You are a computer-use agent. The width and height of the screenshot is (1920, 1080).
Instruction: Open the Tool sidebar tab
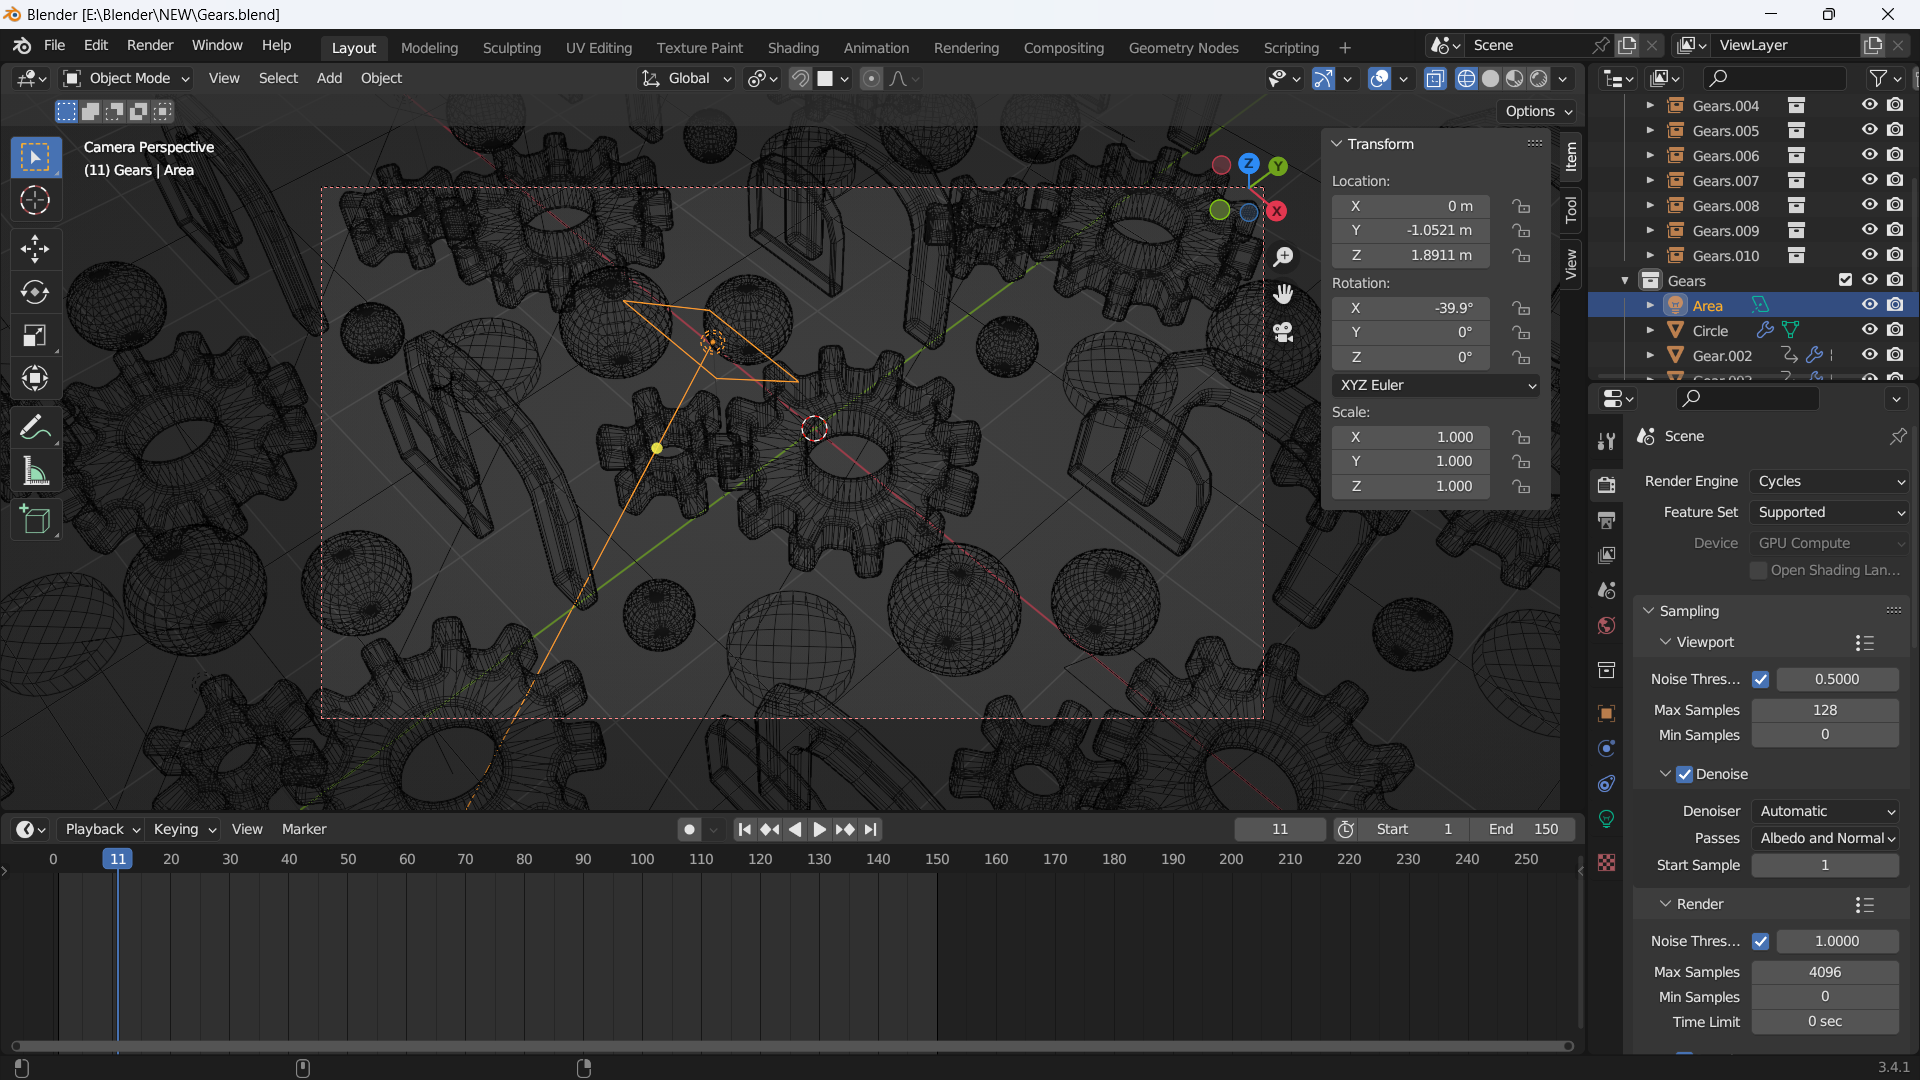click(x=1571, y=209)
